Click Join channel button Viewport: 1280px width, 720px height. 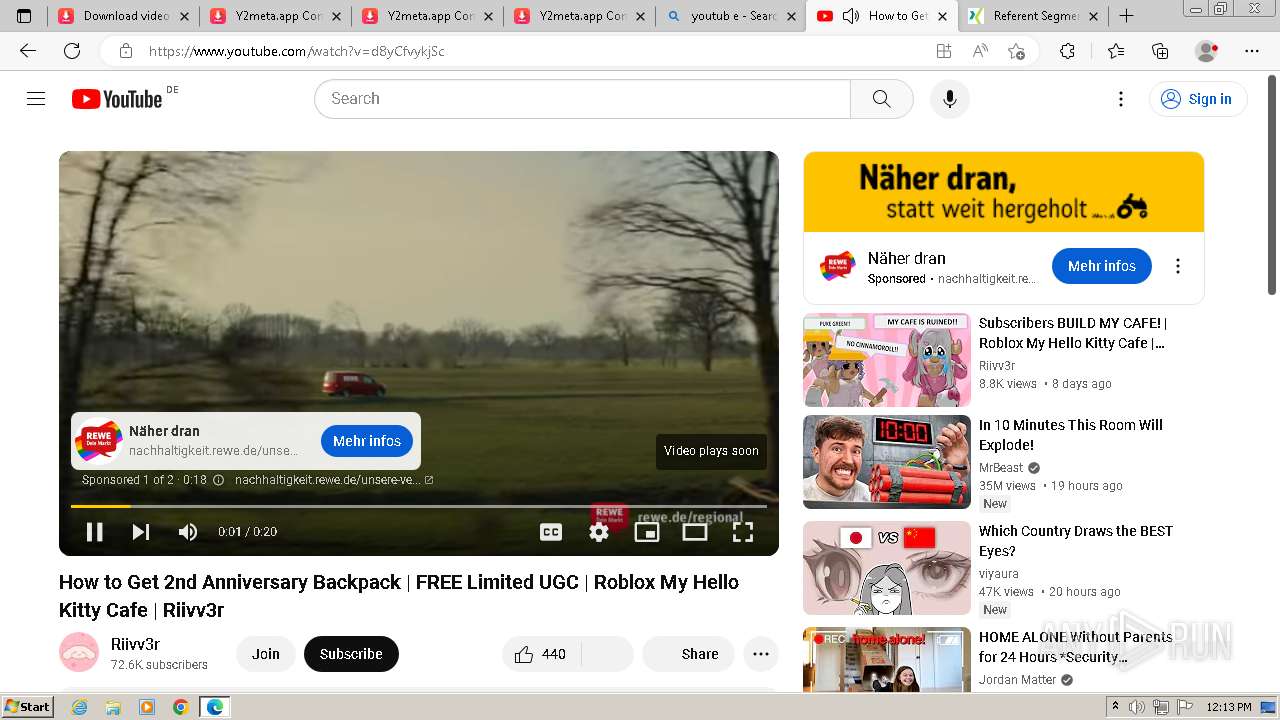(266, 654)
